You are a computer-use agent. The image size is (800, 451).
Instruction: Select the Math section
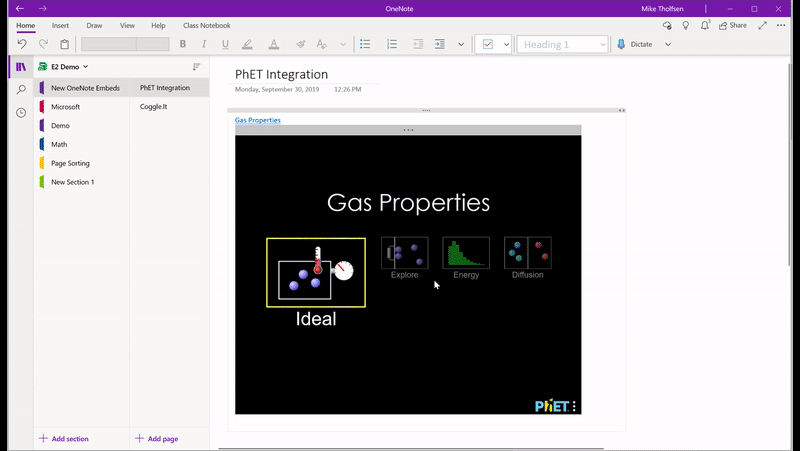tap(82, 144)
